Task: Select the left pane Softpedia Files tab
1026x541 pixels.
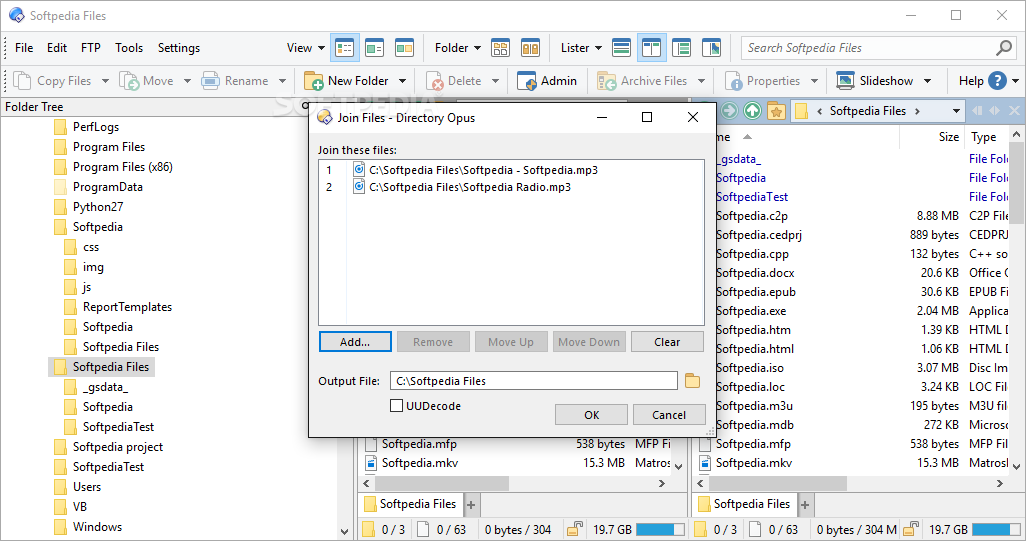Action: click(411, 504)
